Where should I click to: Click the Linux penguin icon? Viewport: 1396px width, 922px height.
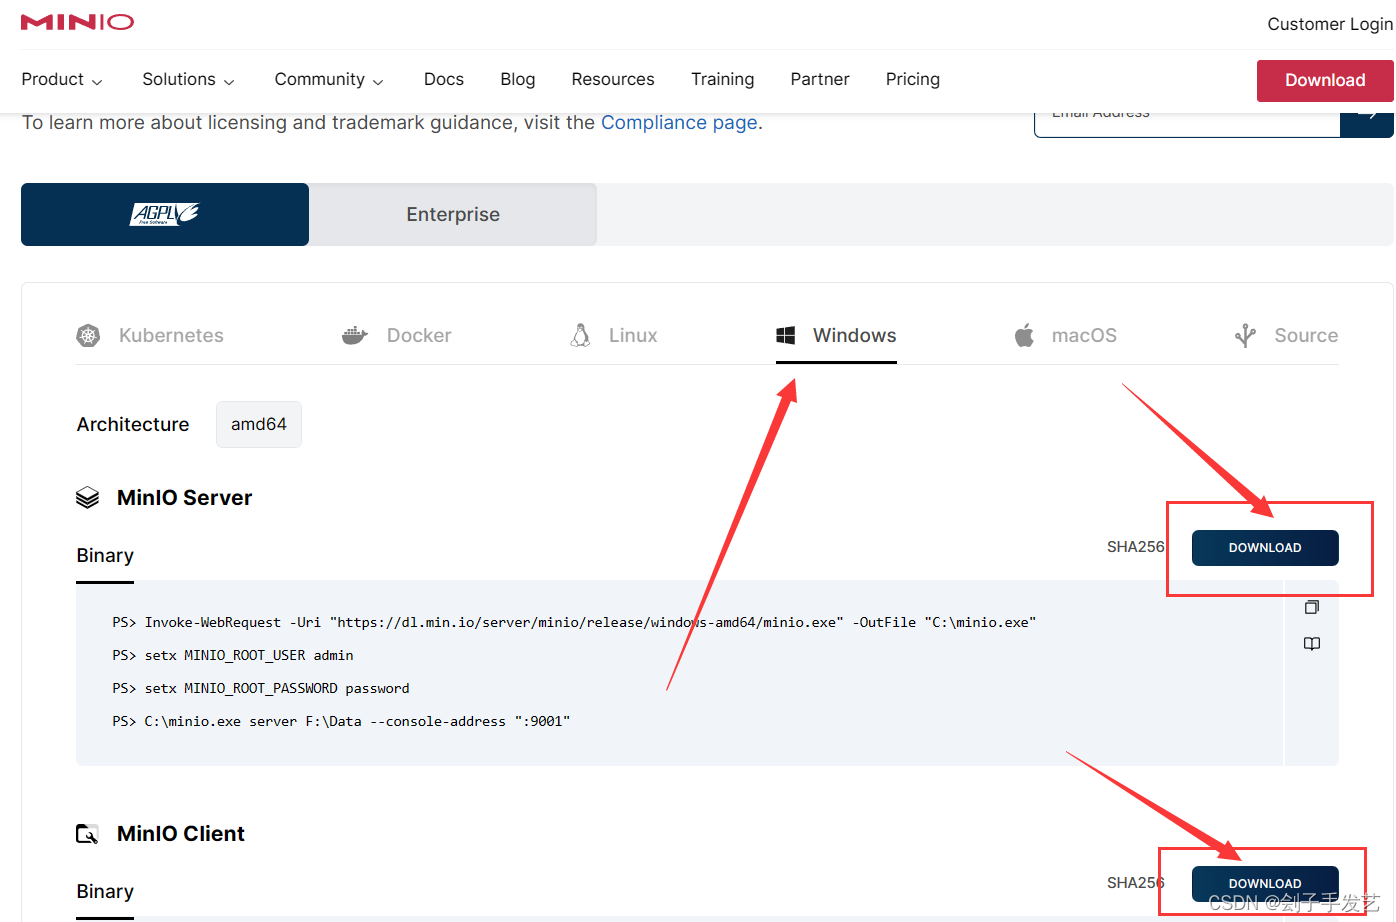click(580, 335)
